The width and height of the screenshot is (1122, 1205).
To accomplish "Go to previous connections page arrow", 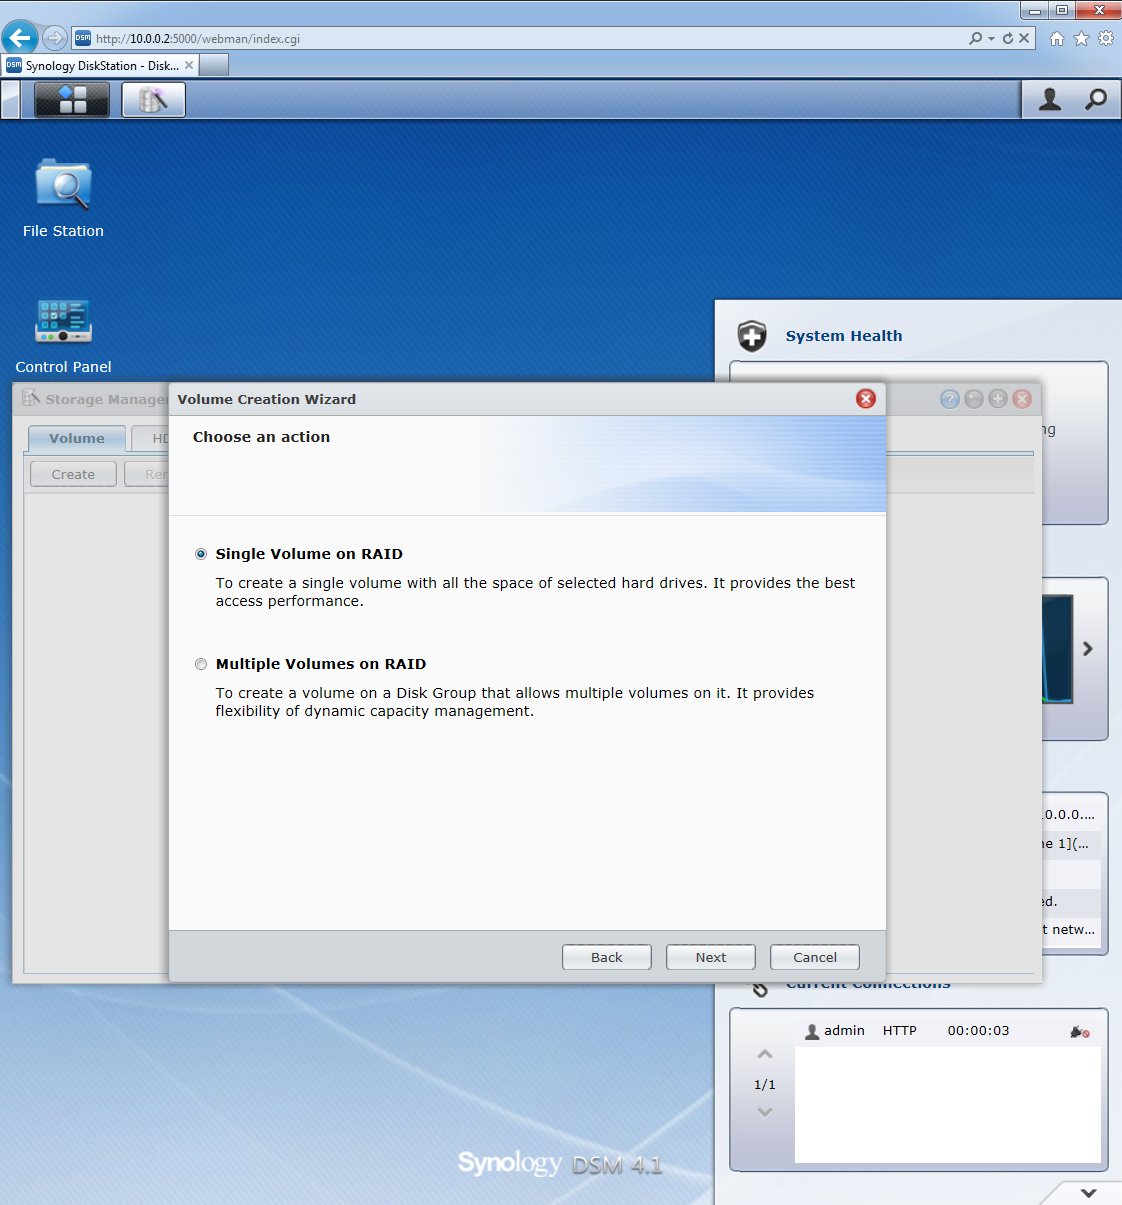I will point(765,1054).
